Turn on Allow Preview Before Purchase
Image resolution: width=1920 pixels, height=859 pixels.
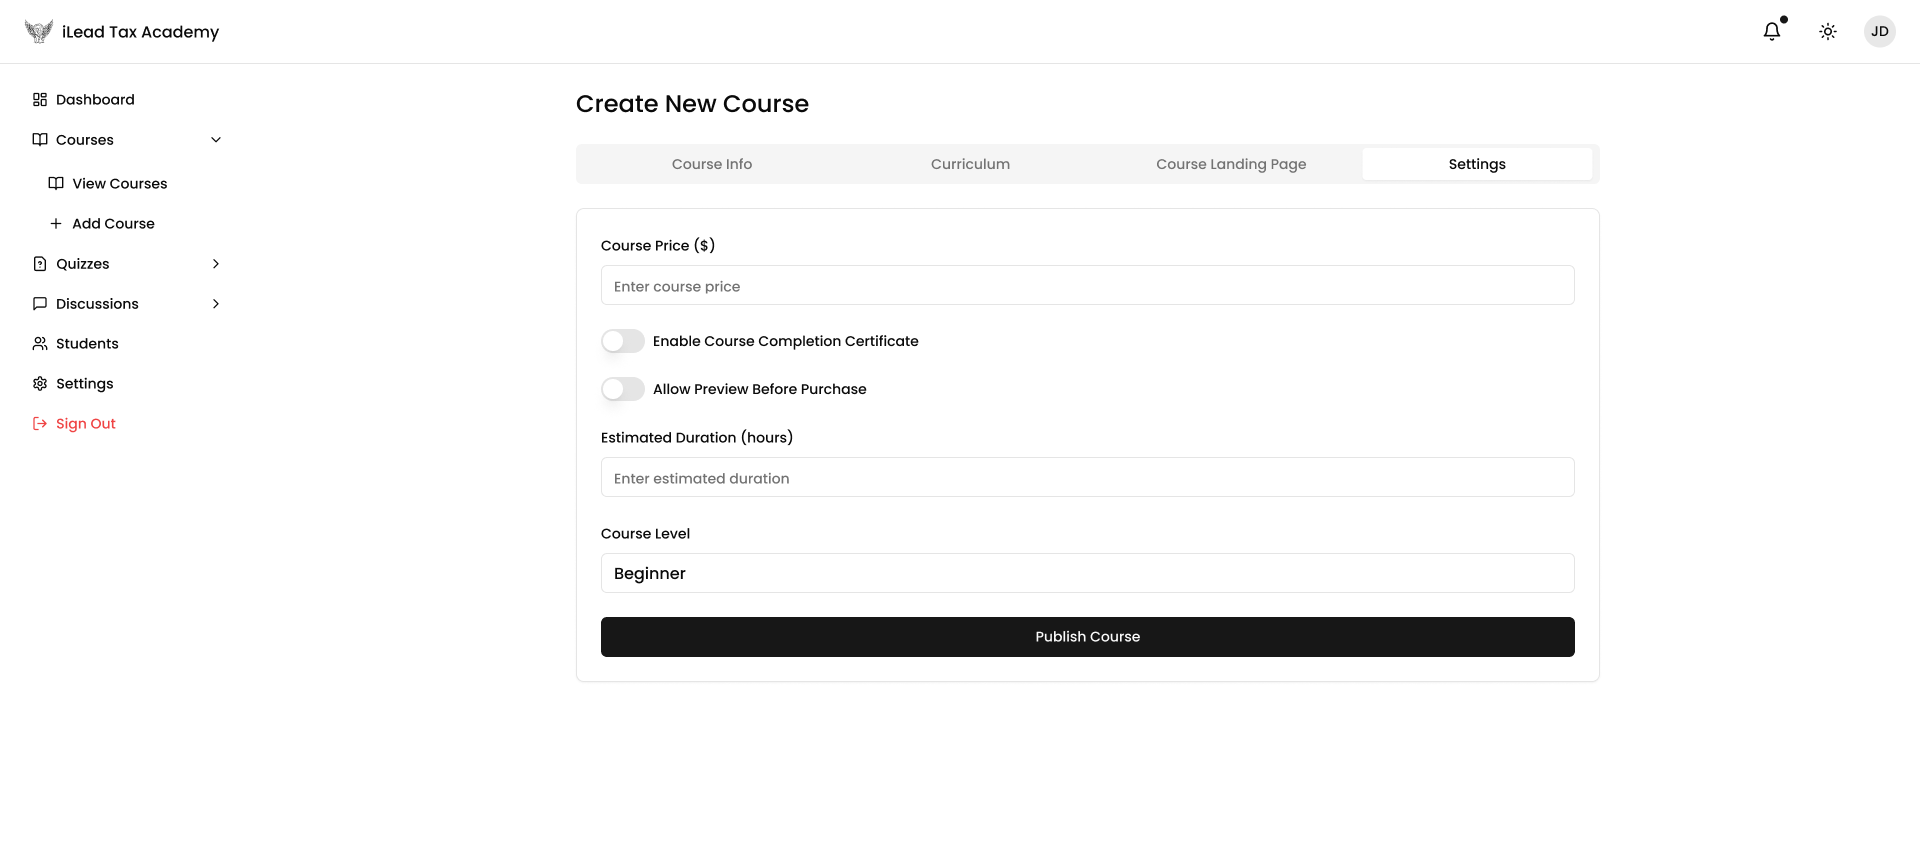click(623, 389)
